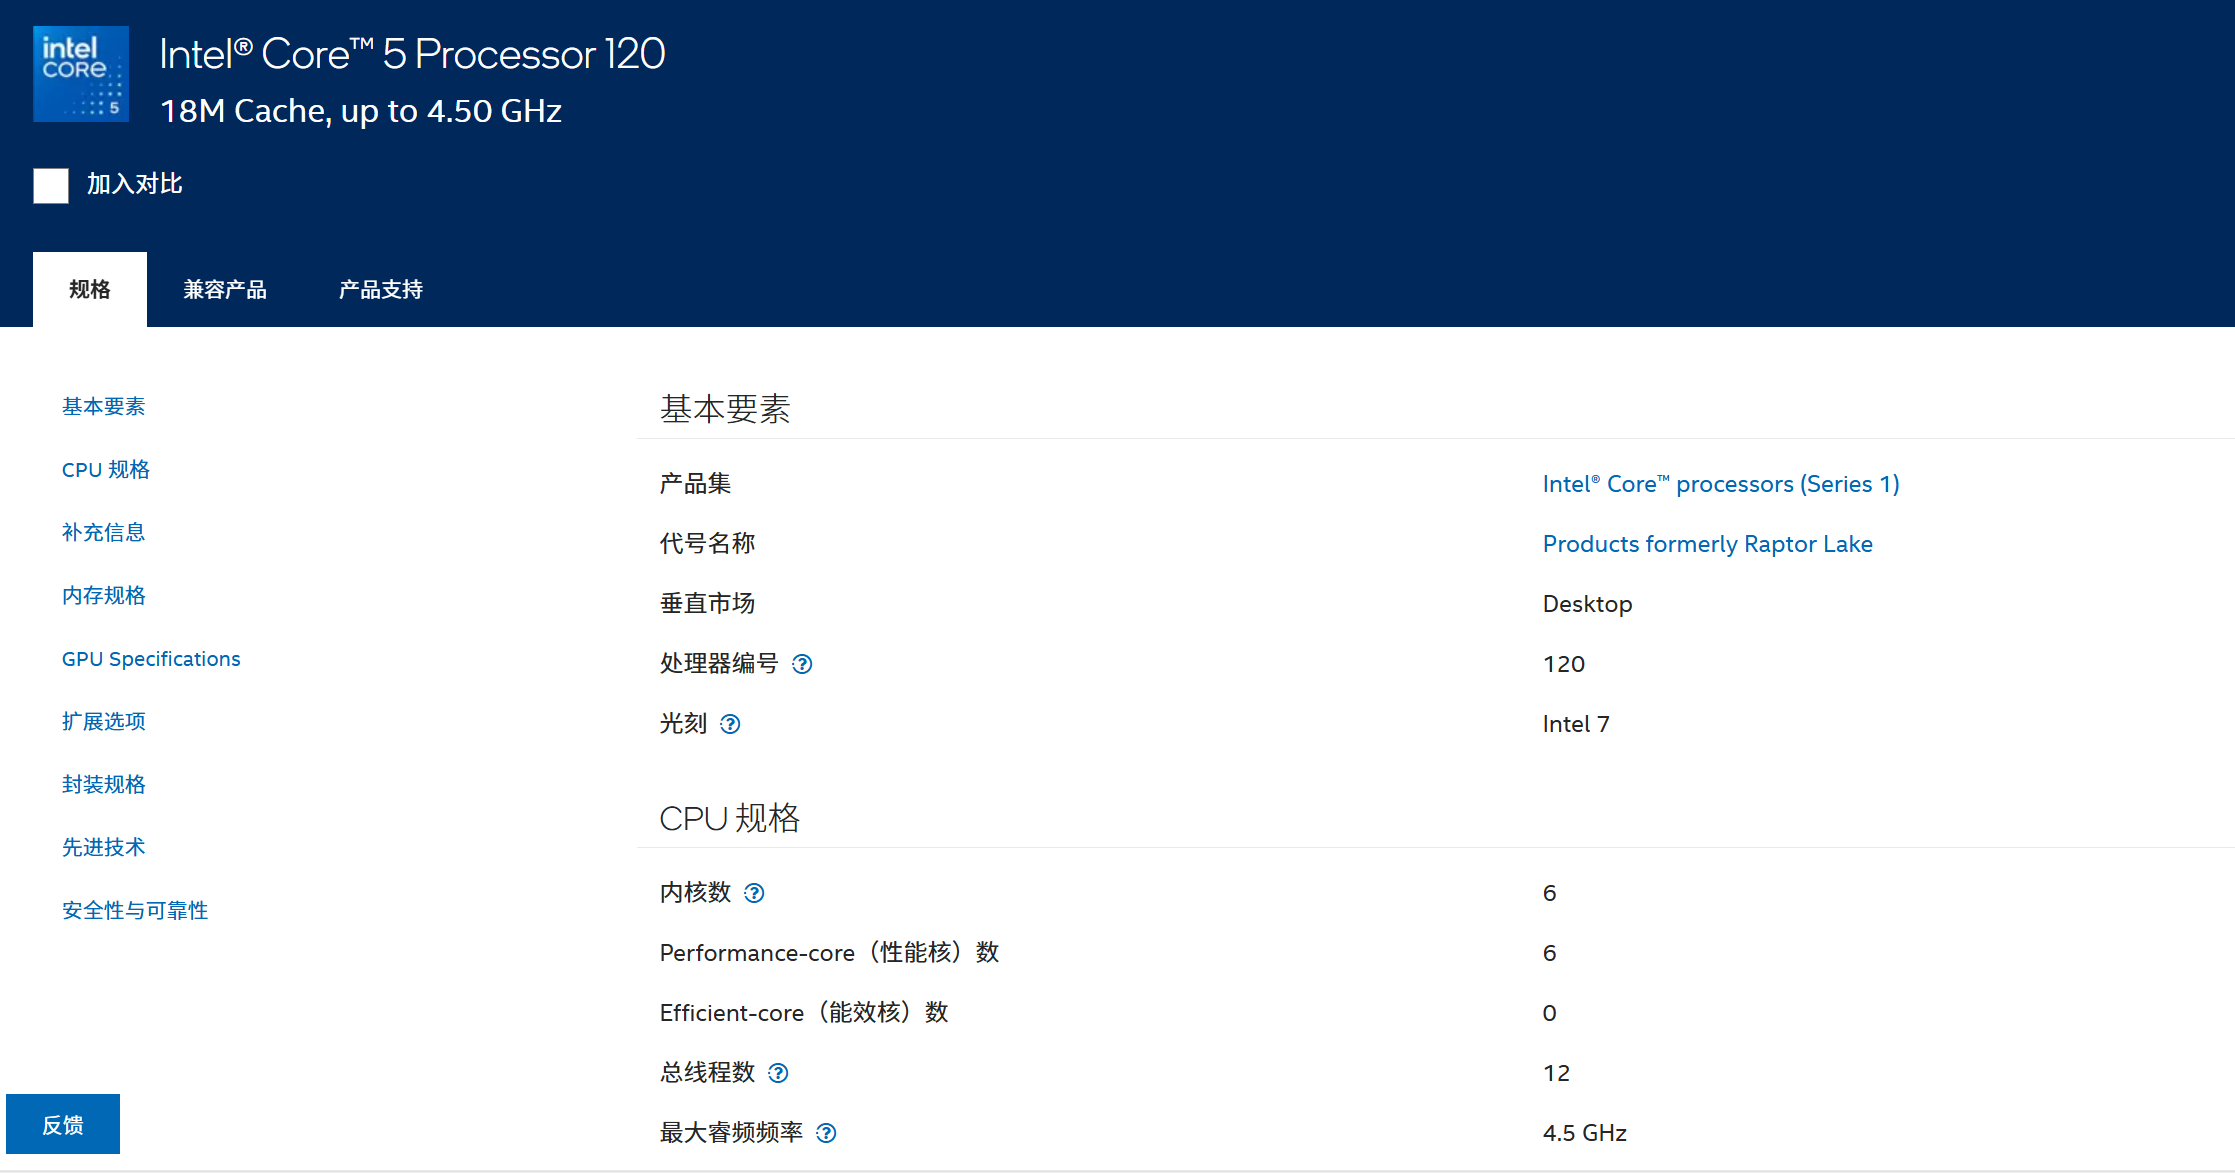Screen dimensions: 2235x1173
Task: Click the Intel Core 5 badge logo
Action: [81, 74]
